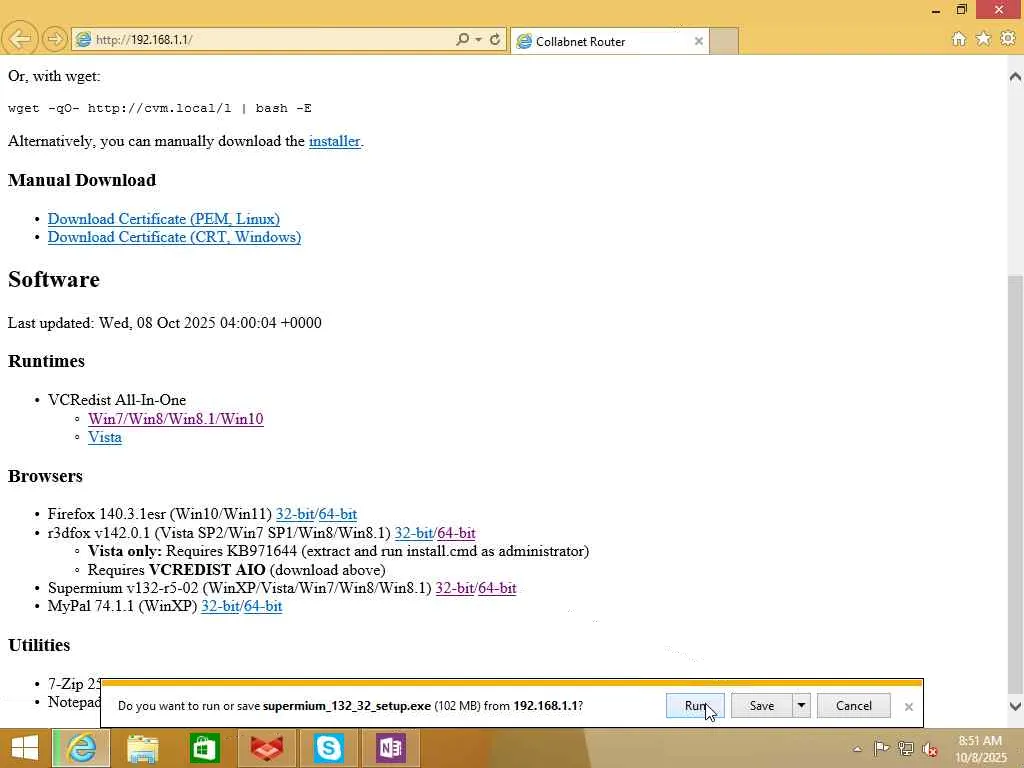Open the Tools gear menu
The image size is (1024, 768).
(x=1008, y=39)
